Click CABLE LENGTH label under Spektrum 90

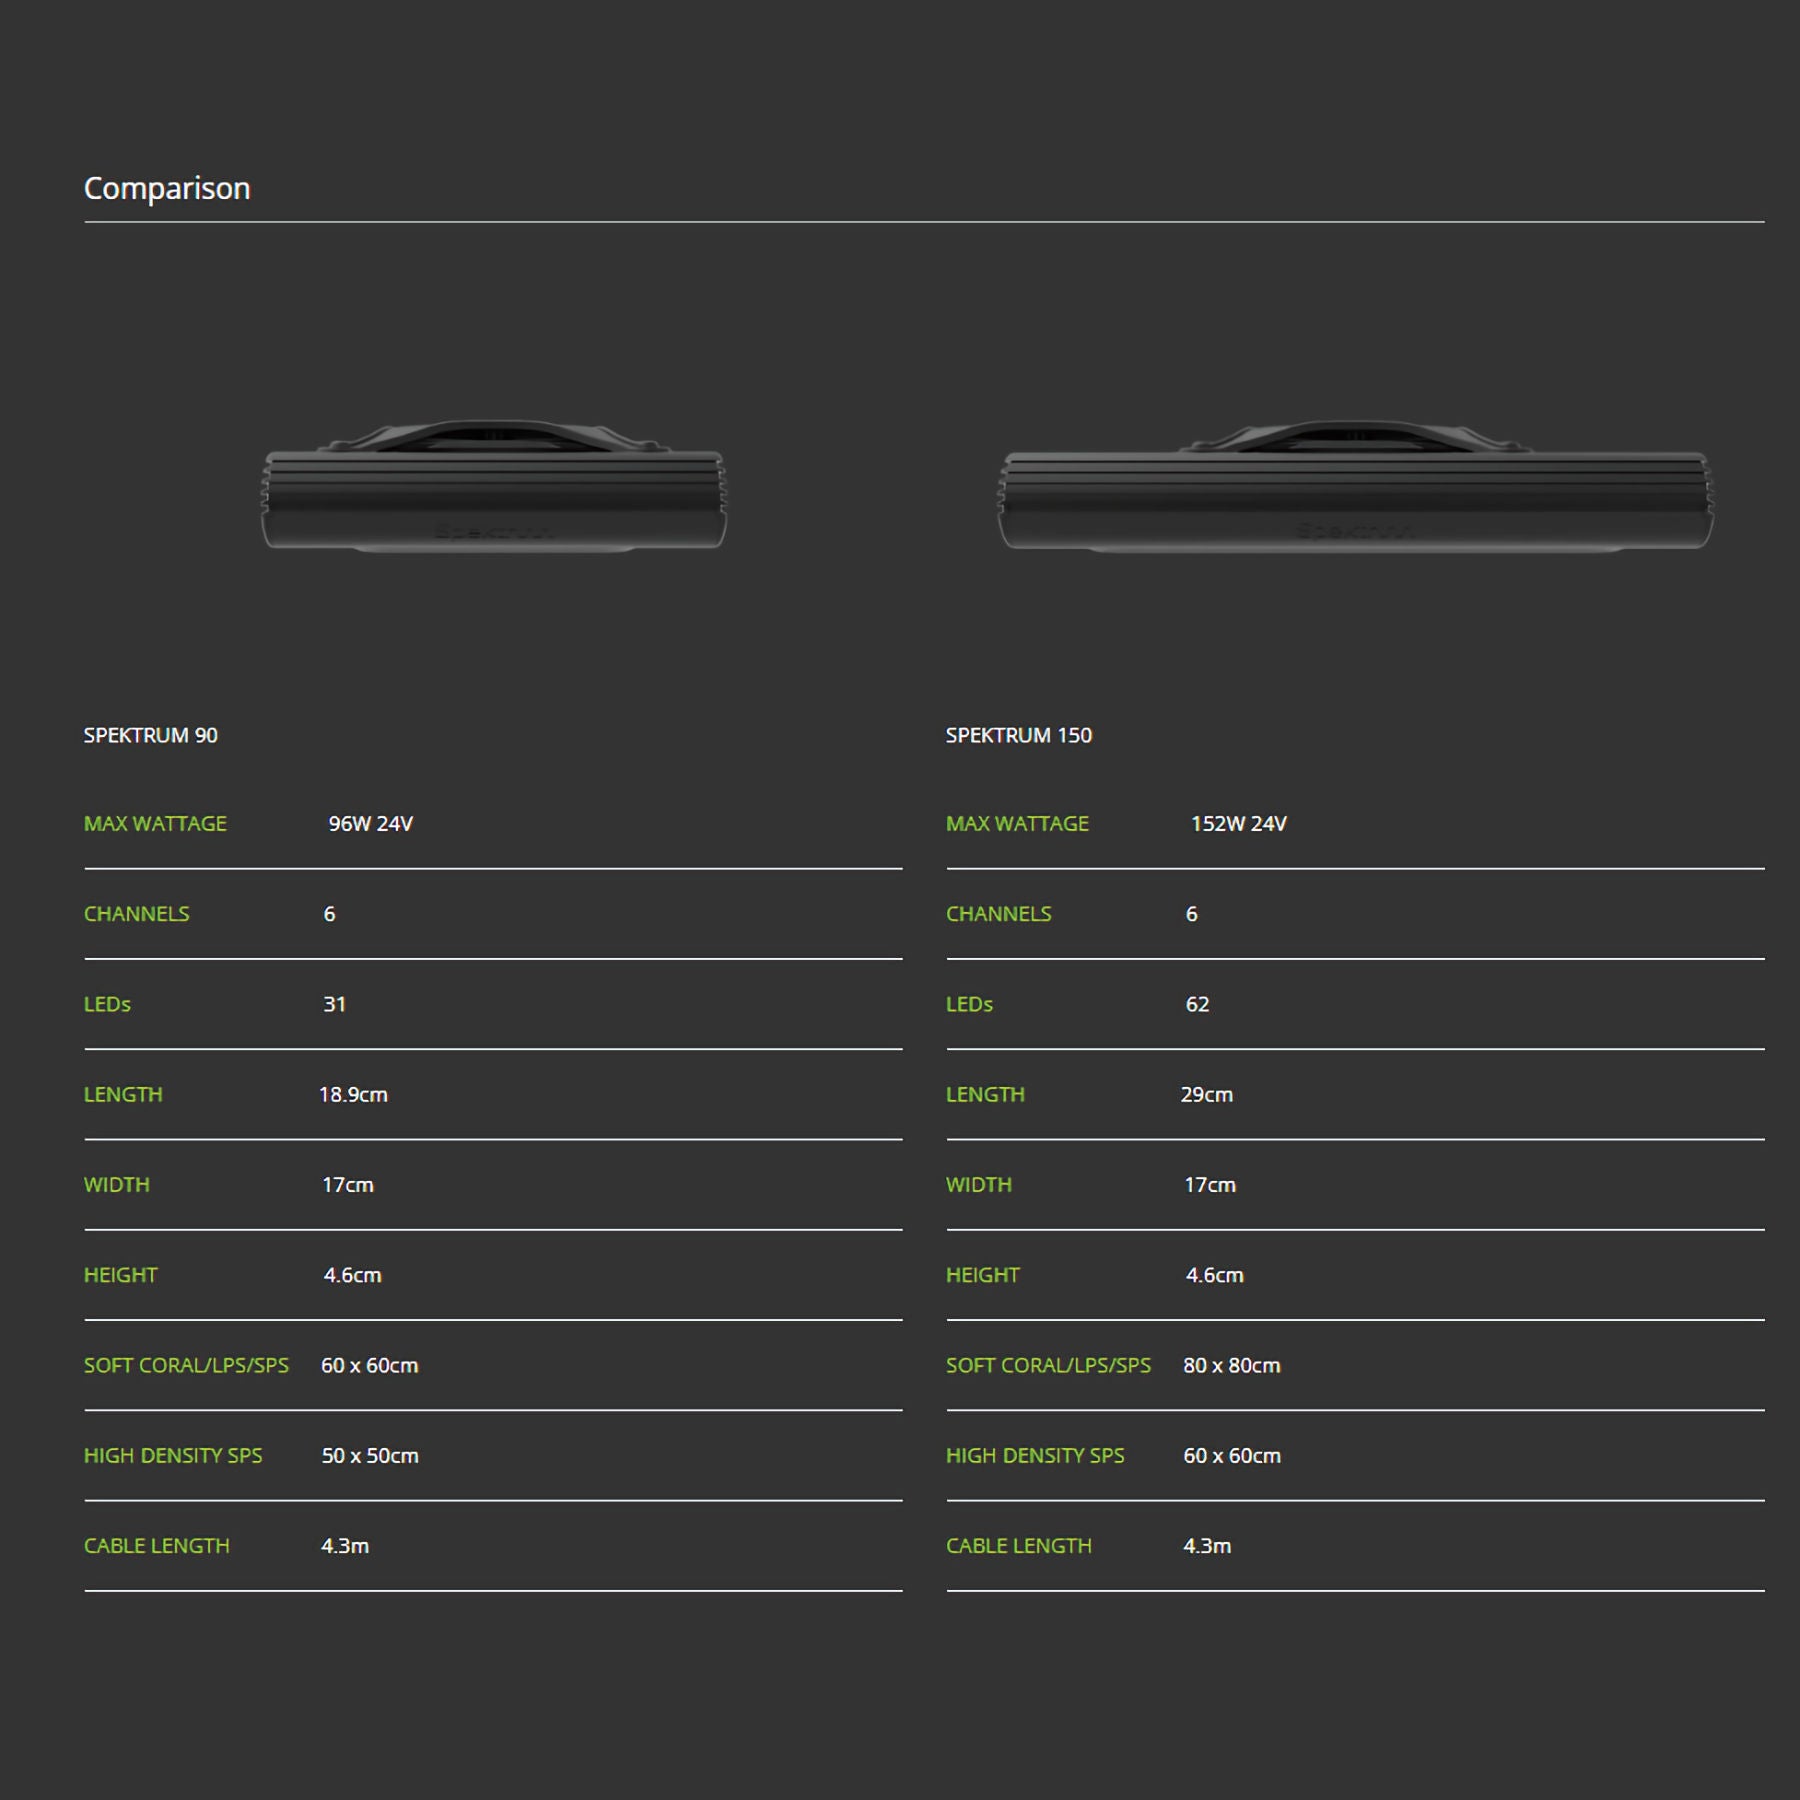coord(157,1546)
